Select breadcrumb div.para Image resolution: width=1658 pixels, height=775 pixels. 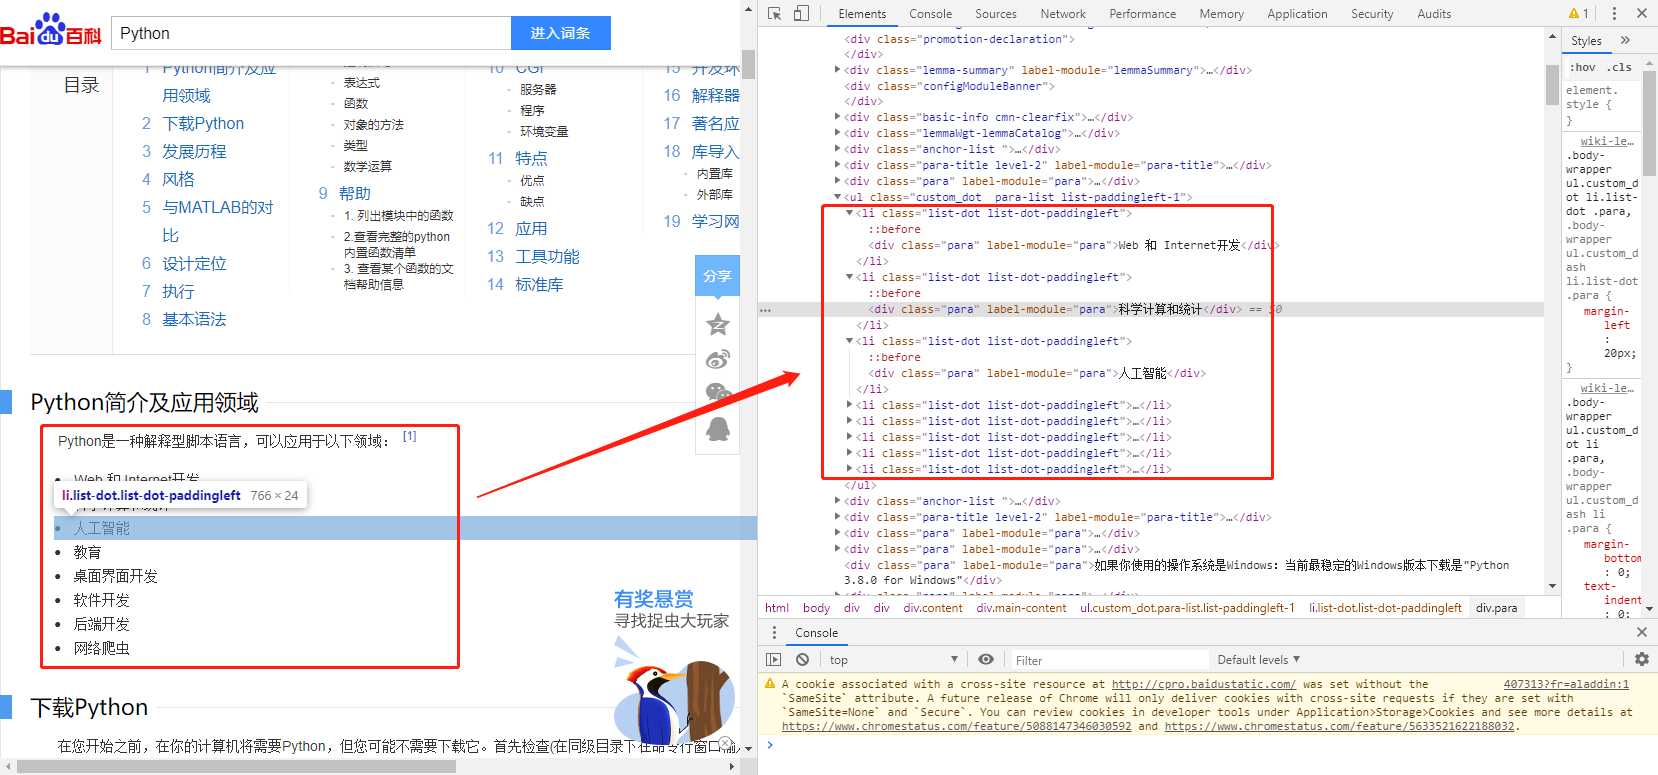[x=1496, y=608]
